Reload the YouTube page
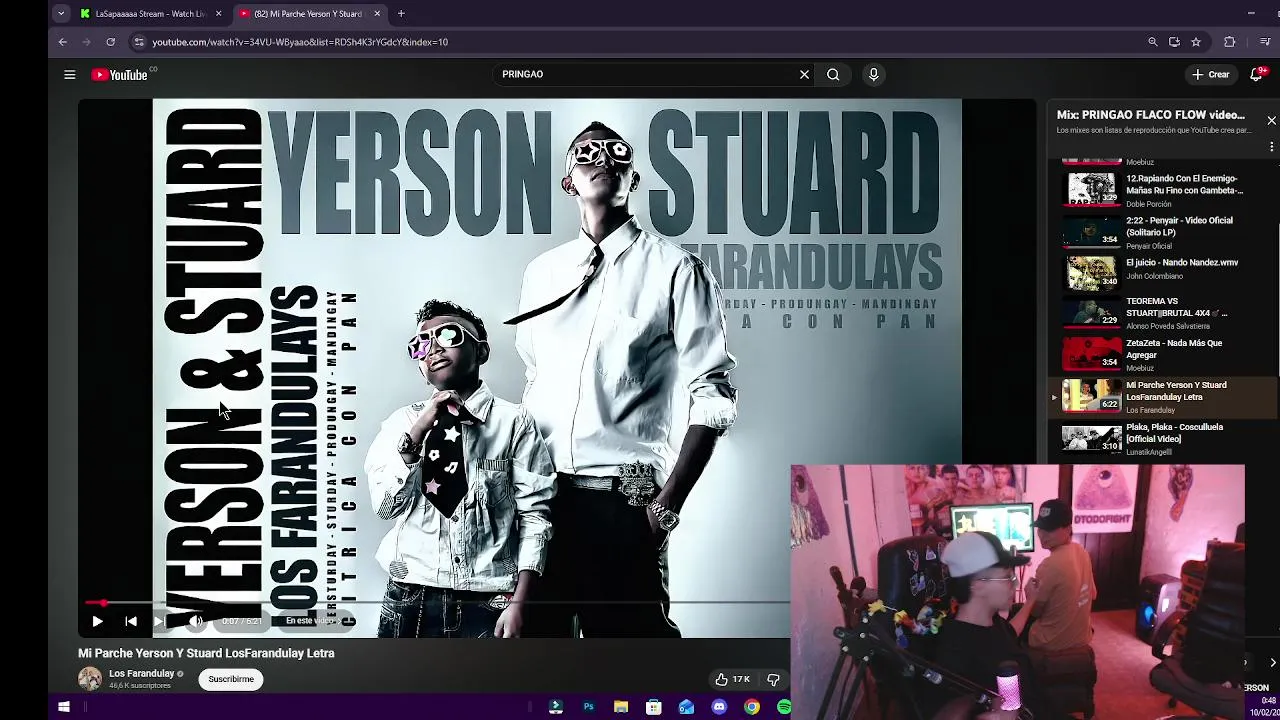Viewport: 1280px width, 720px height. pos(110,42)
